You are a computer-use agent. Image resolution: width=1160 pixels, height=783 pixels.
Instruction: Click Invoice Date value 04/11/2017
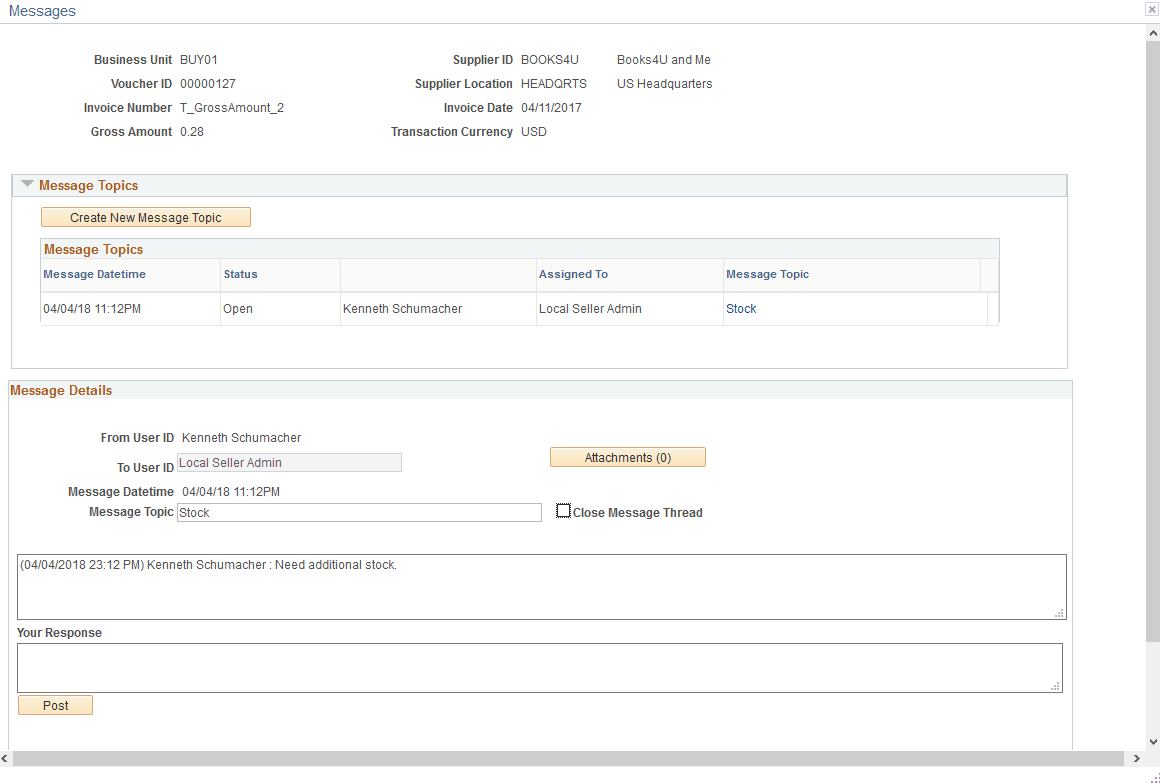pos(551,108)
